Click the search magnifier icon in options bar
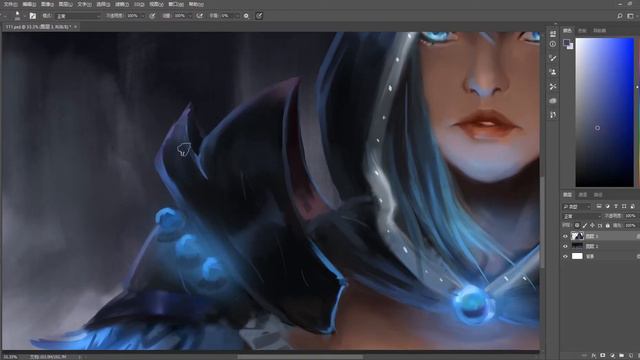640x360 pixels. tap(620, 16)
